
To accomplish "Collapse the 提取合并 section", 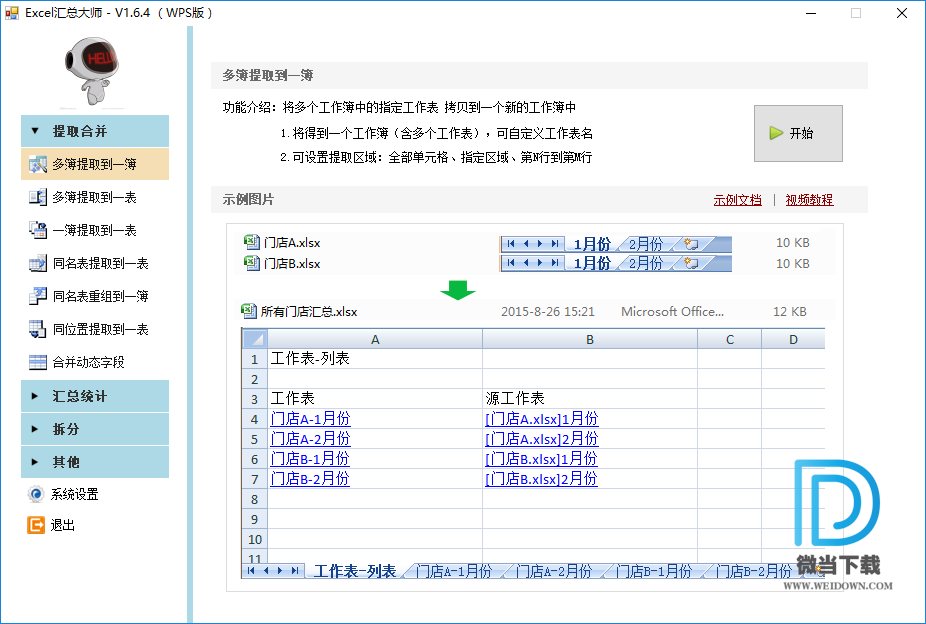I will 94,131.
